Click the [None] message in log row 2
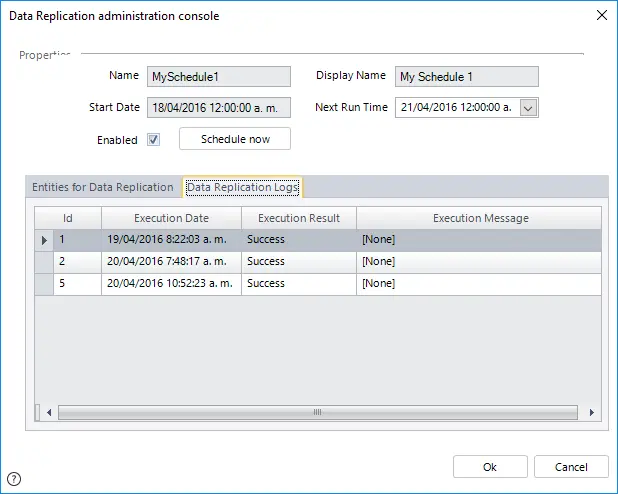 [x=479, y=262]
